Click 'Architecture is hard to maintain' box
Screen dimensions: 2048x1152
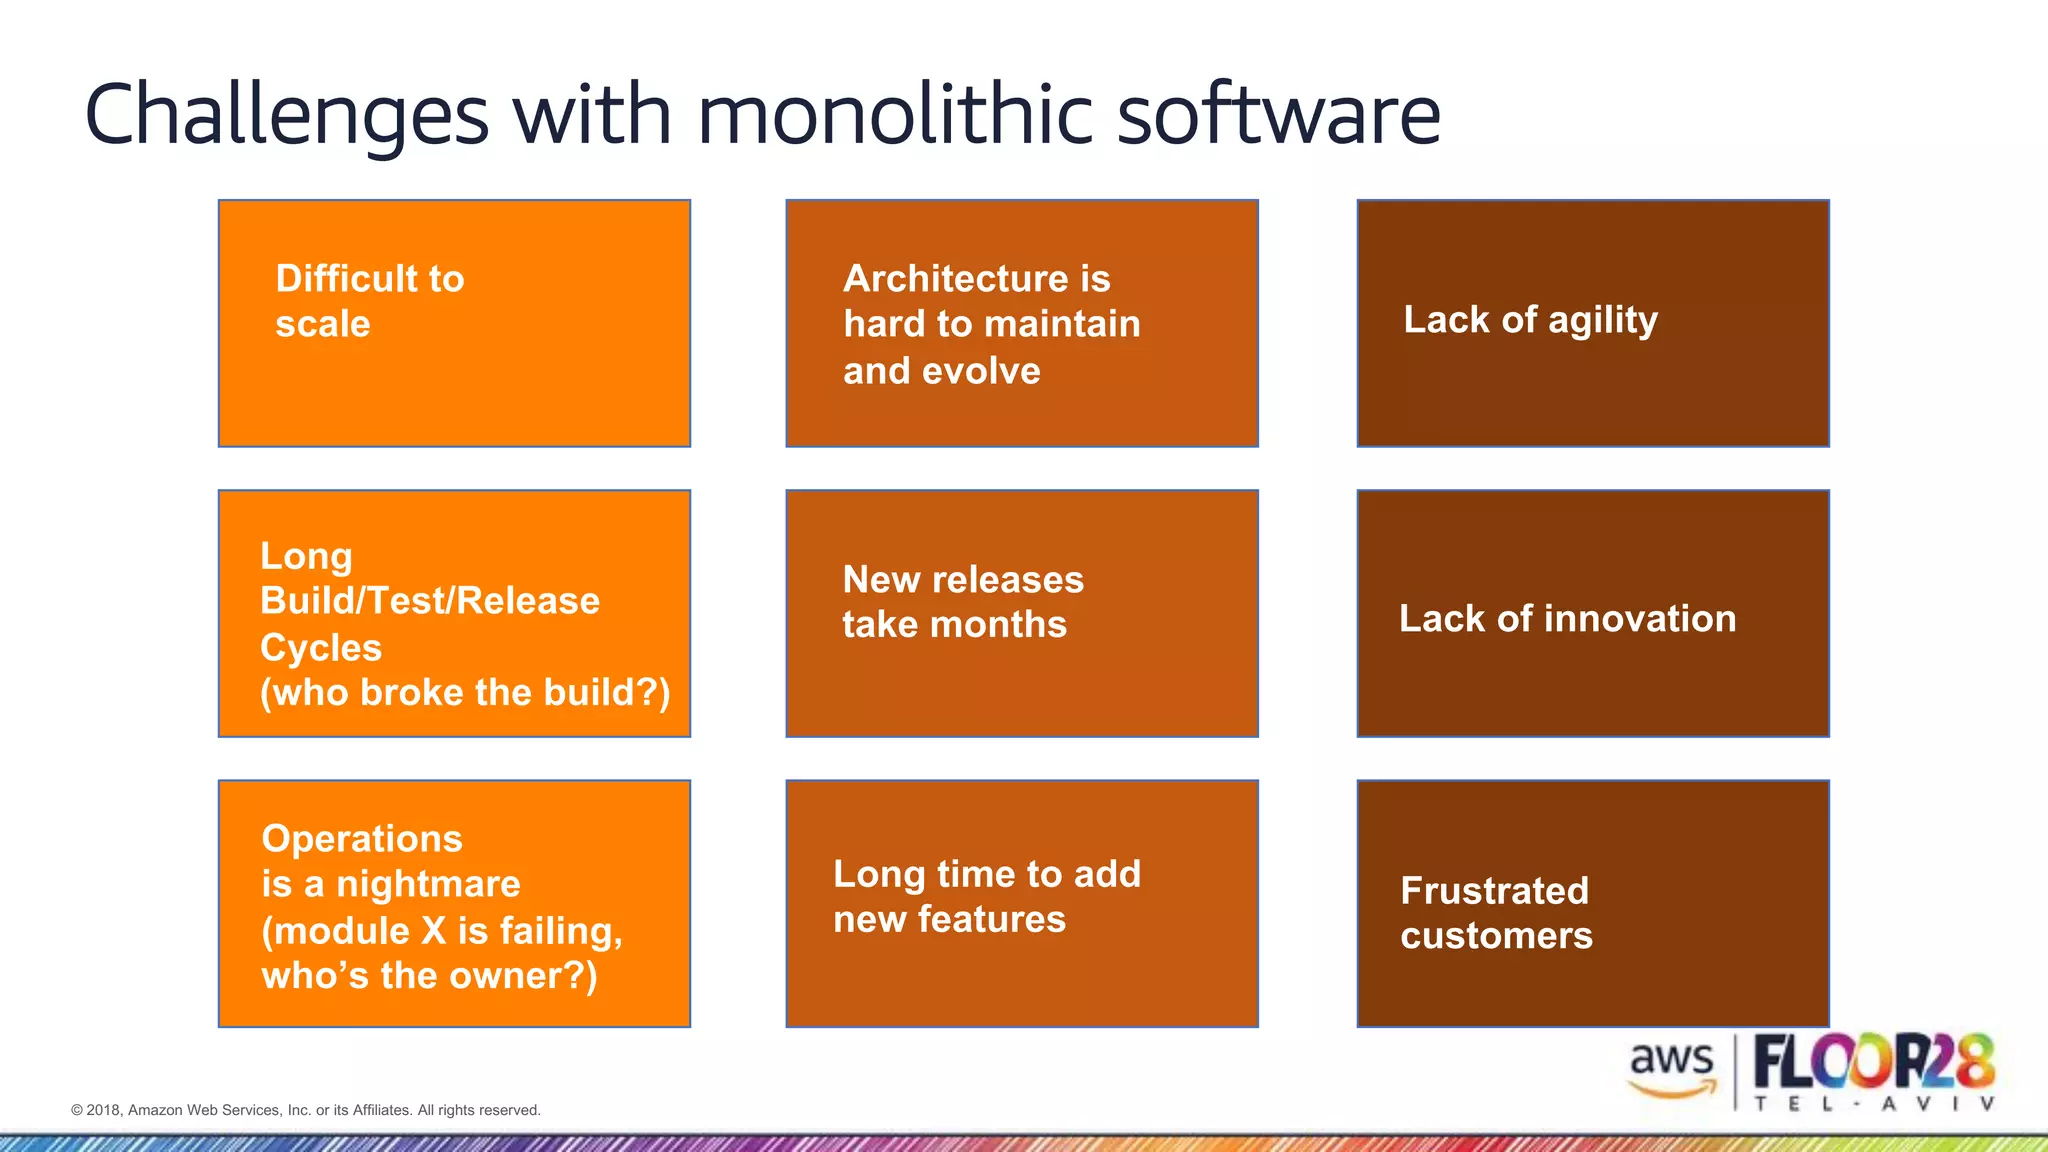pos(1021,323)
